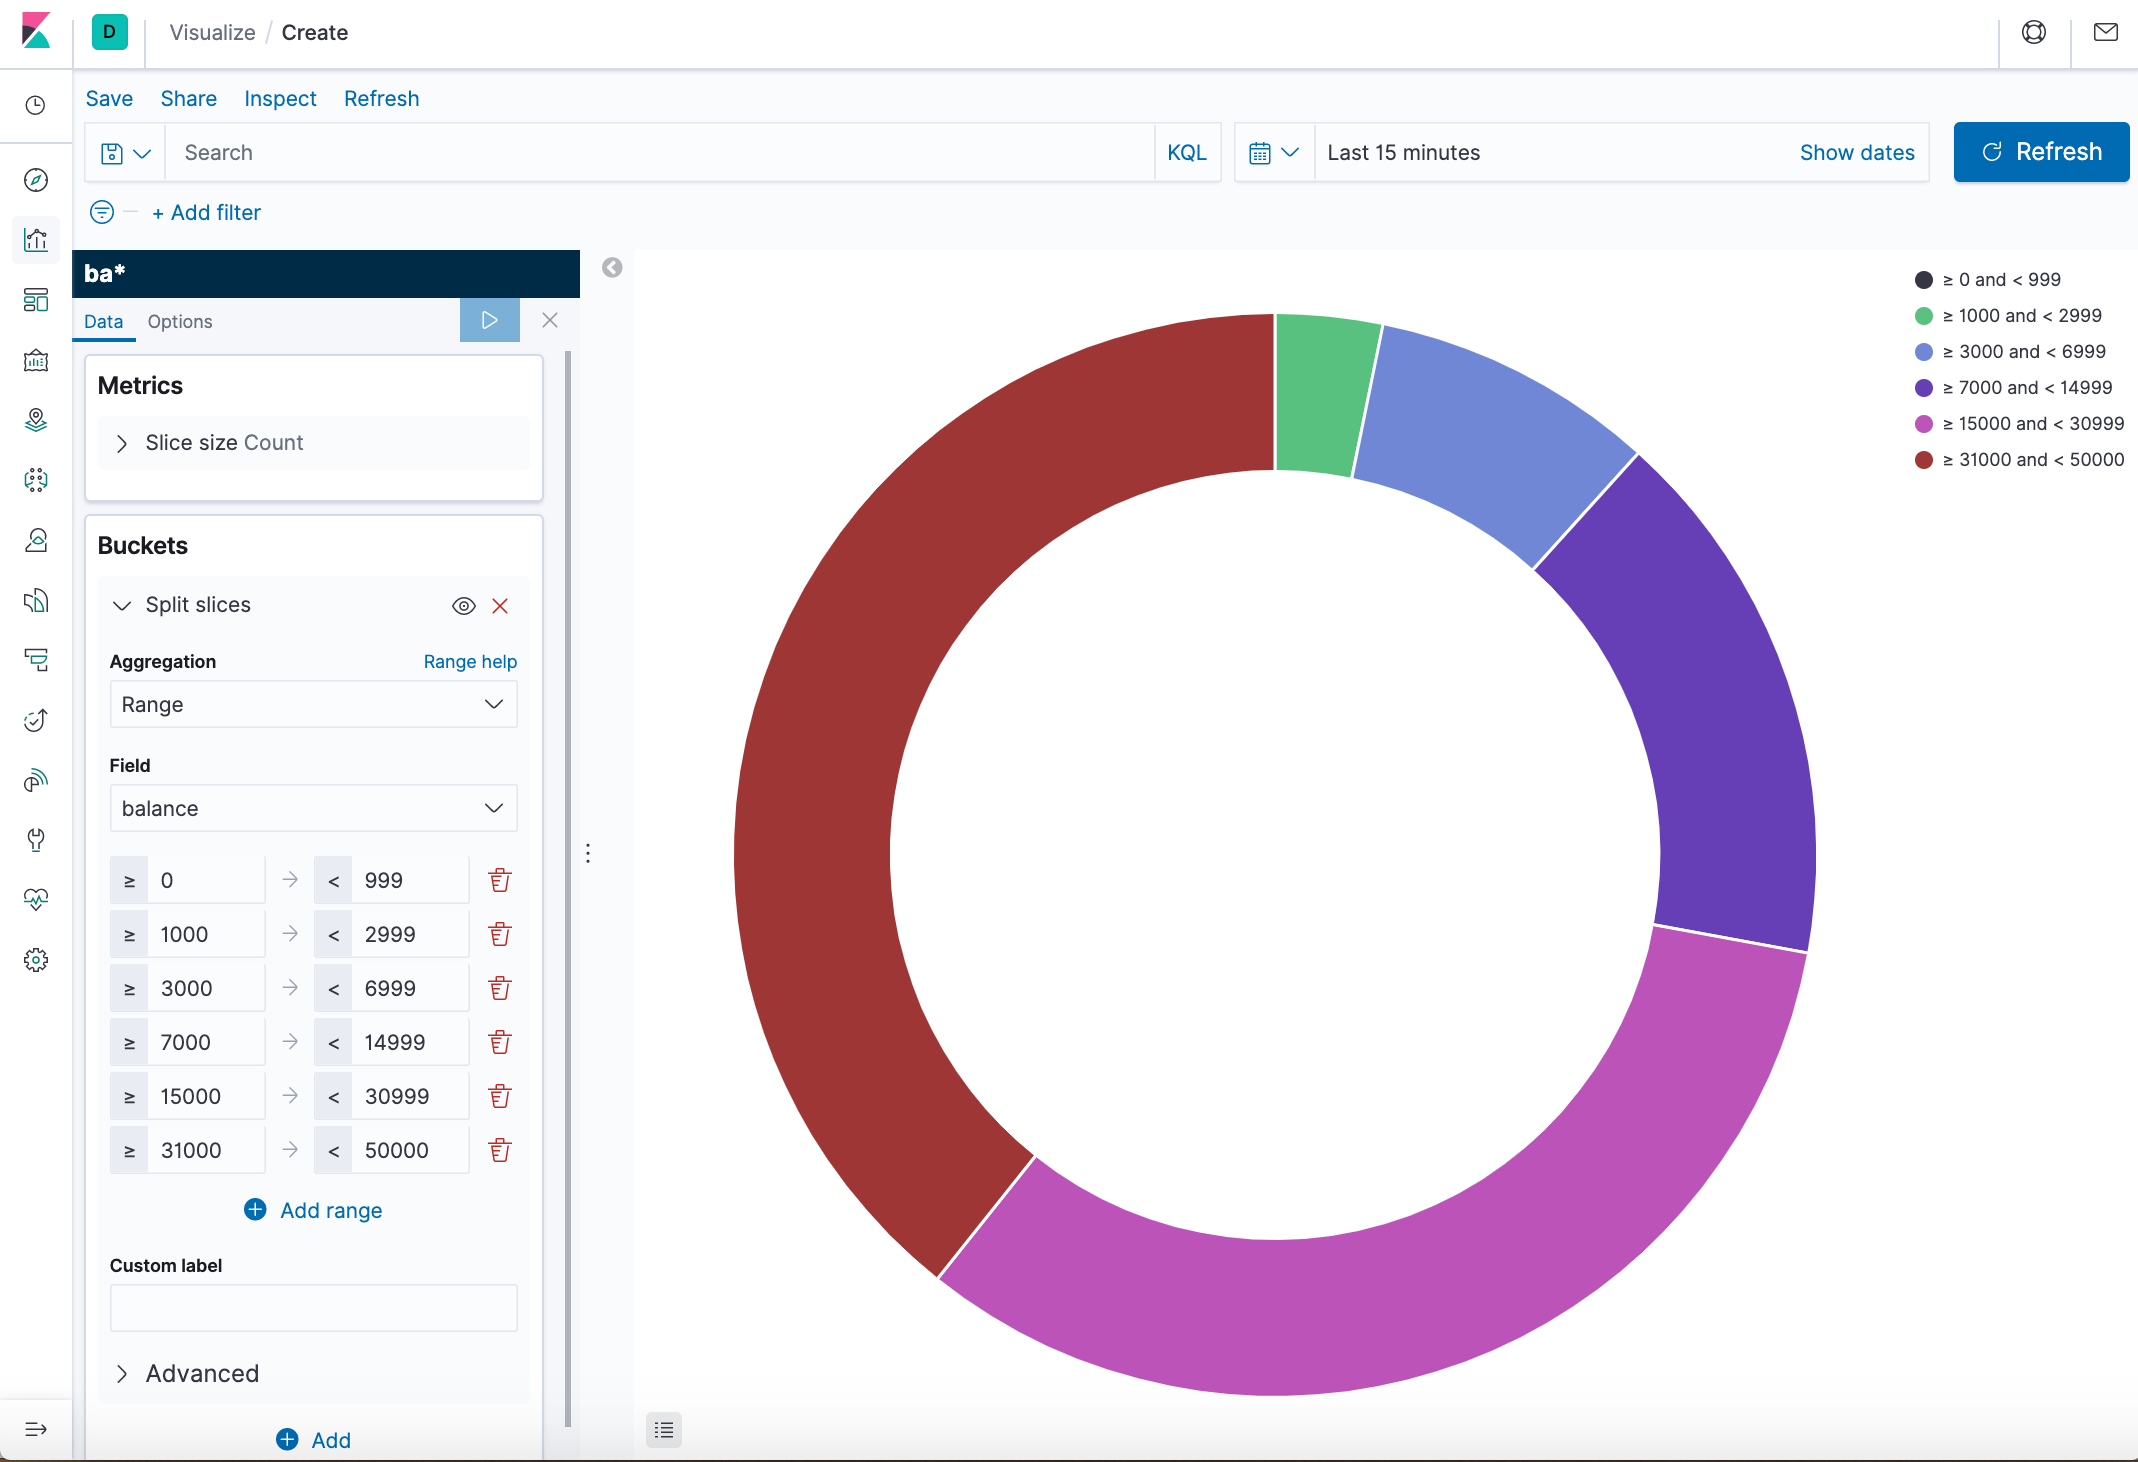Viewport: 2138px width, 1462px height.
Task: Click Add bucket button at bottom
Action: [x=313, y=1439]
